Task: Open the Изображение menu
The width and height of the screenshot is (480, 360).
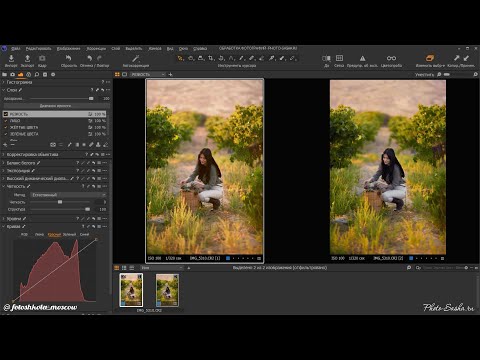Action: (x=68, y=49)
